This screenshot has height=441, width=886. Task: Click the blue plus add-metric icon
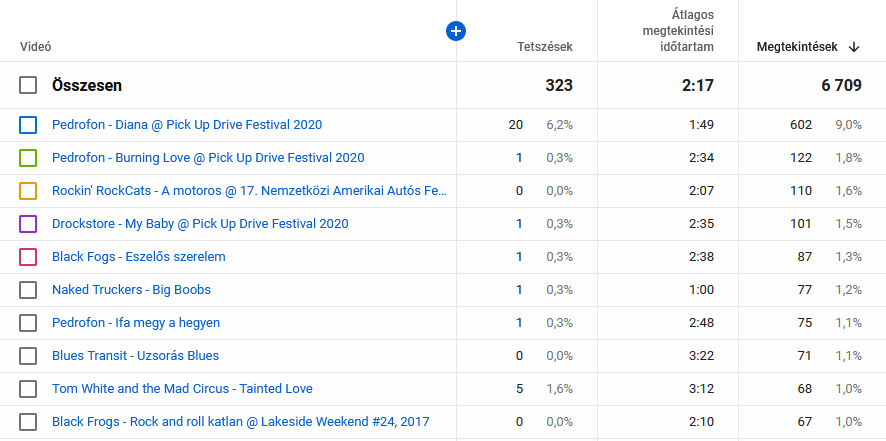tap(456, 32)
